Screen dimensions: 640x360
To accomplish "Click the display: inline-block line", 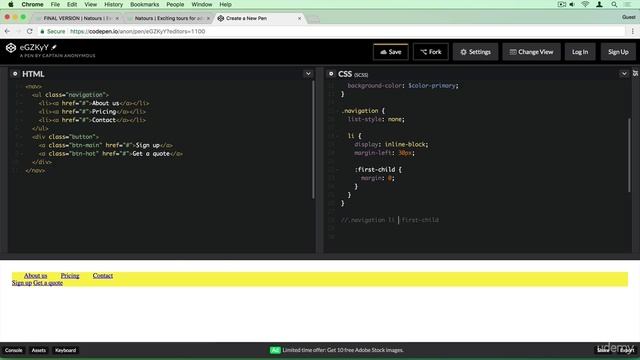I will tap(391, 144).
